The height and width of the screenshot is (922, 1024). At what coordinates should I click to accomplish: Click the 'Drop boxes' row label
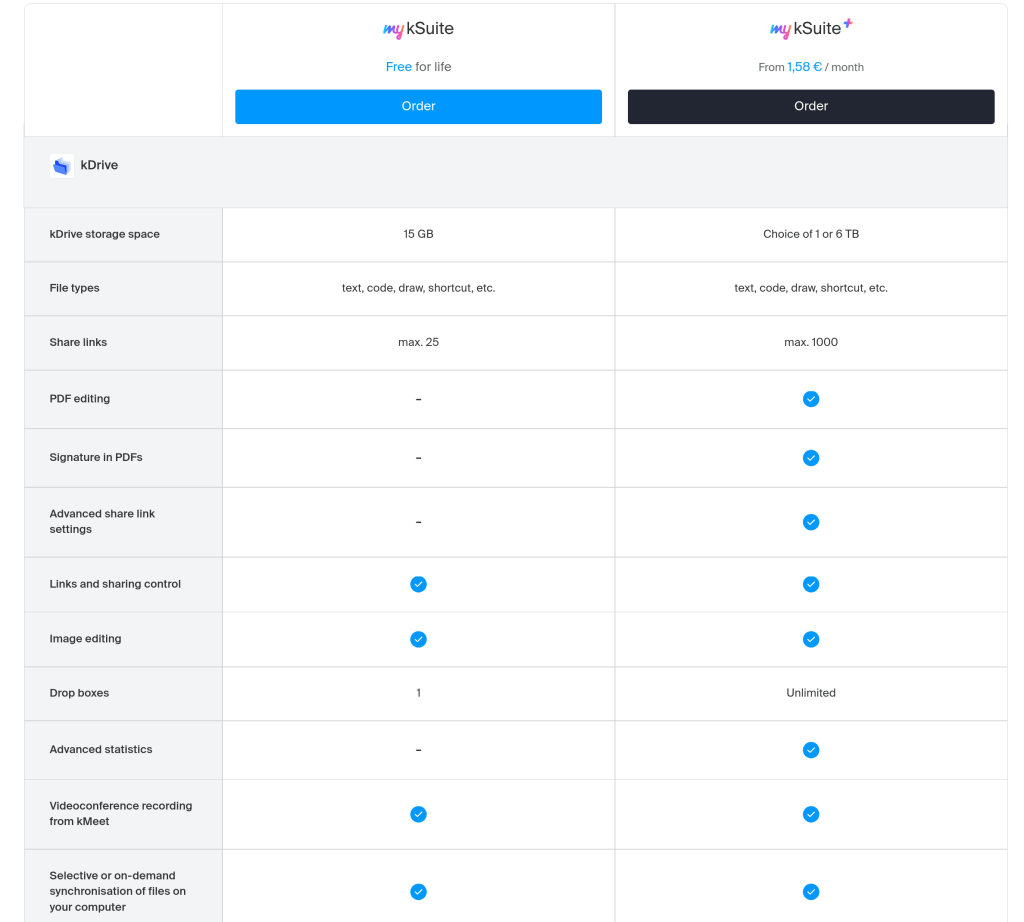pyautogui.click(x=79, y=693)
